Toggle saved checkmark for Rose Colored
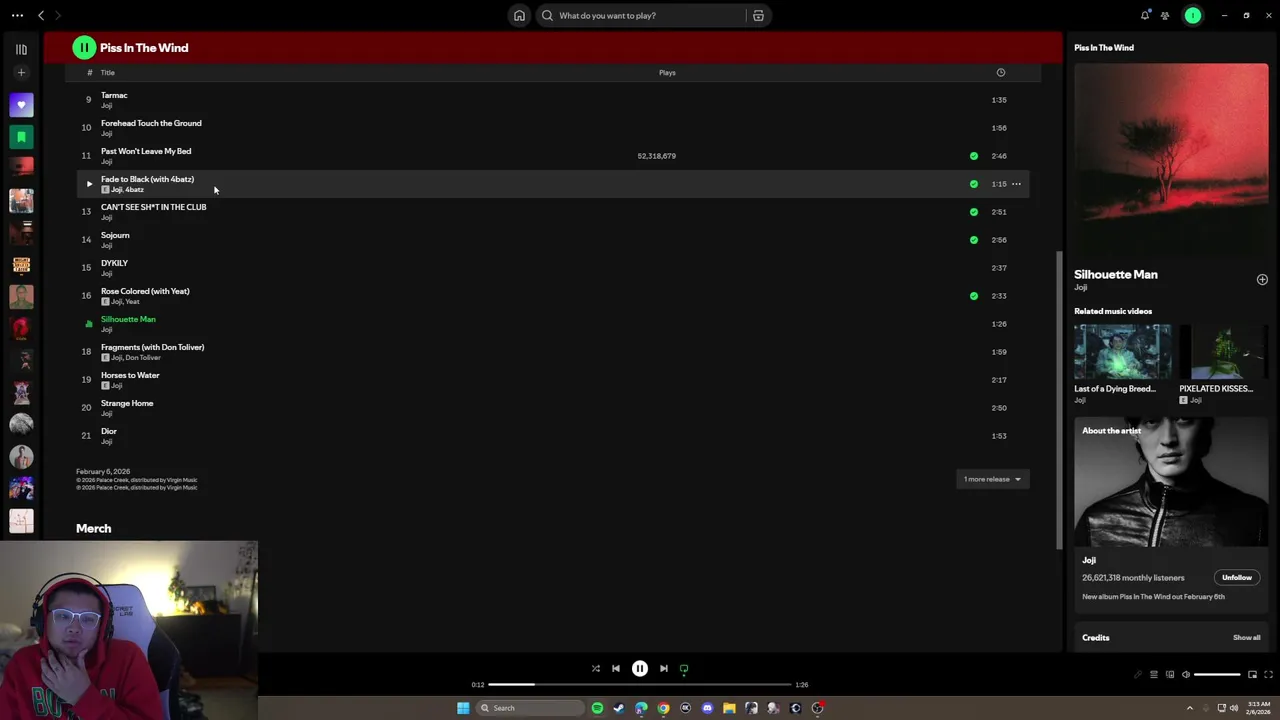This screenshot has height=720, width=1280. point(974,296)
